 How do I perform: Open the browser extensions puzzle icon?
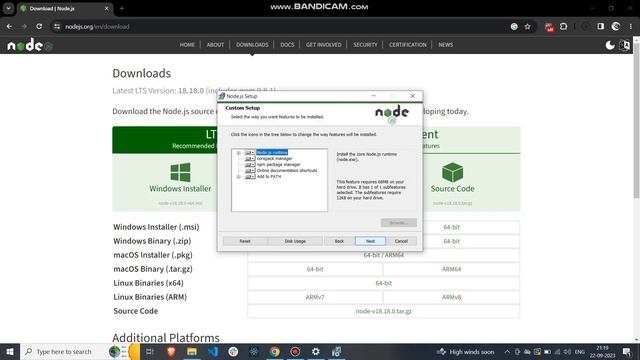564,27
